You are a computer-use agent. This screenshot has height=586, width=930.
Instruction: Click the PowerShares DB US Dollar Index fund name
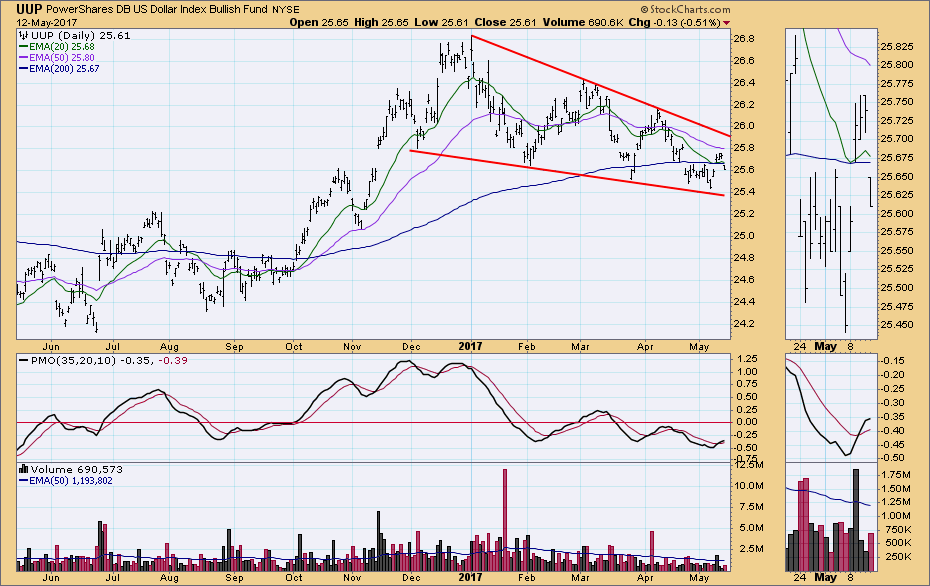pos(157,9)
